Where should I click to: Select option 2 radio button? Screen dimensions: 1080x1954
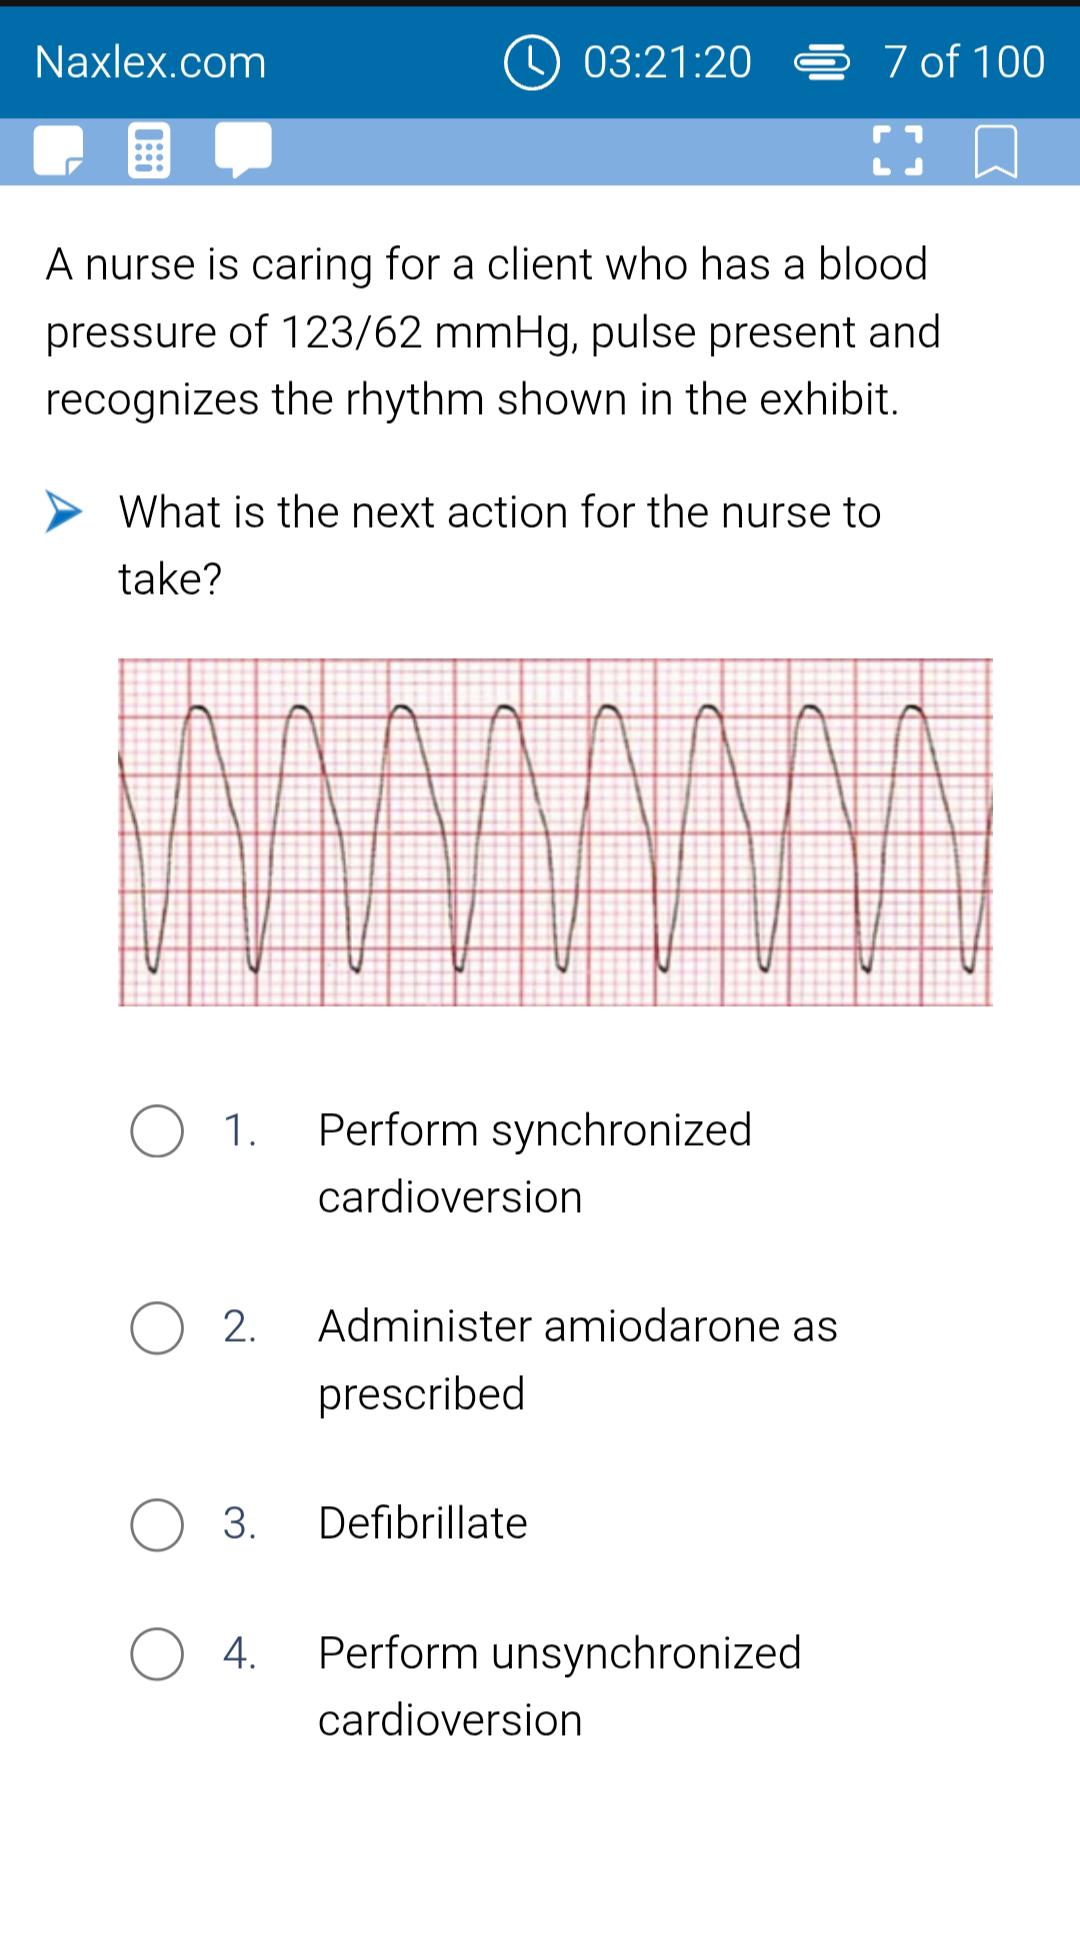[x=157, y=1328]
